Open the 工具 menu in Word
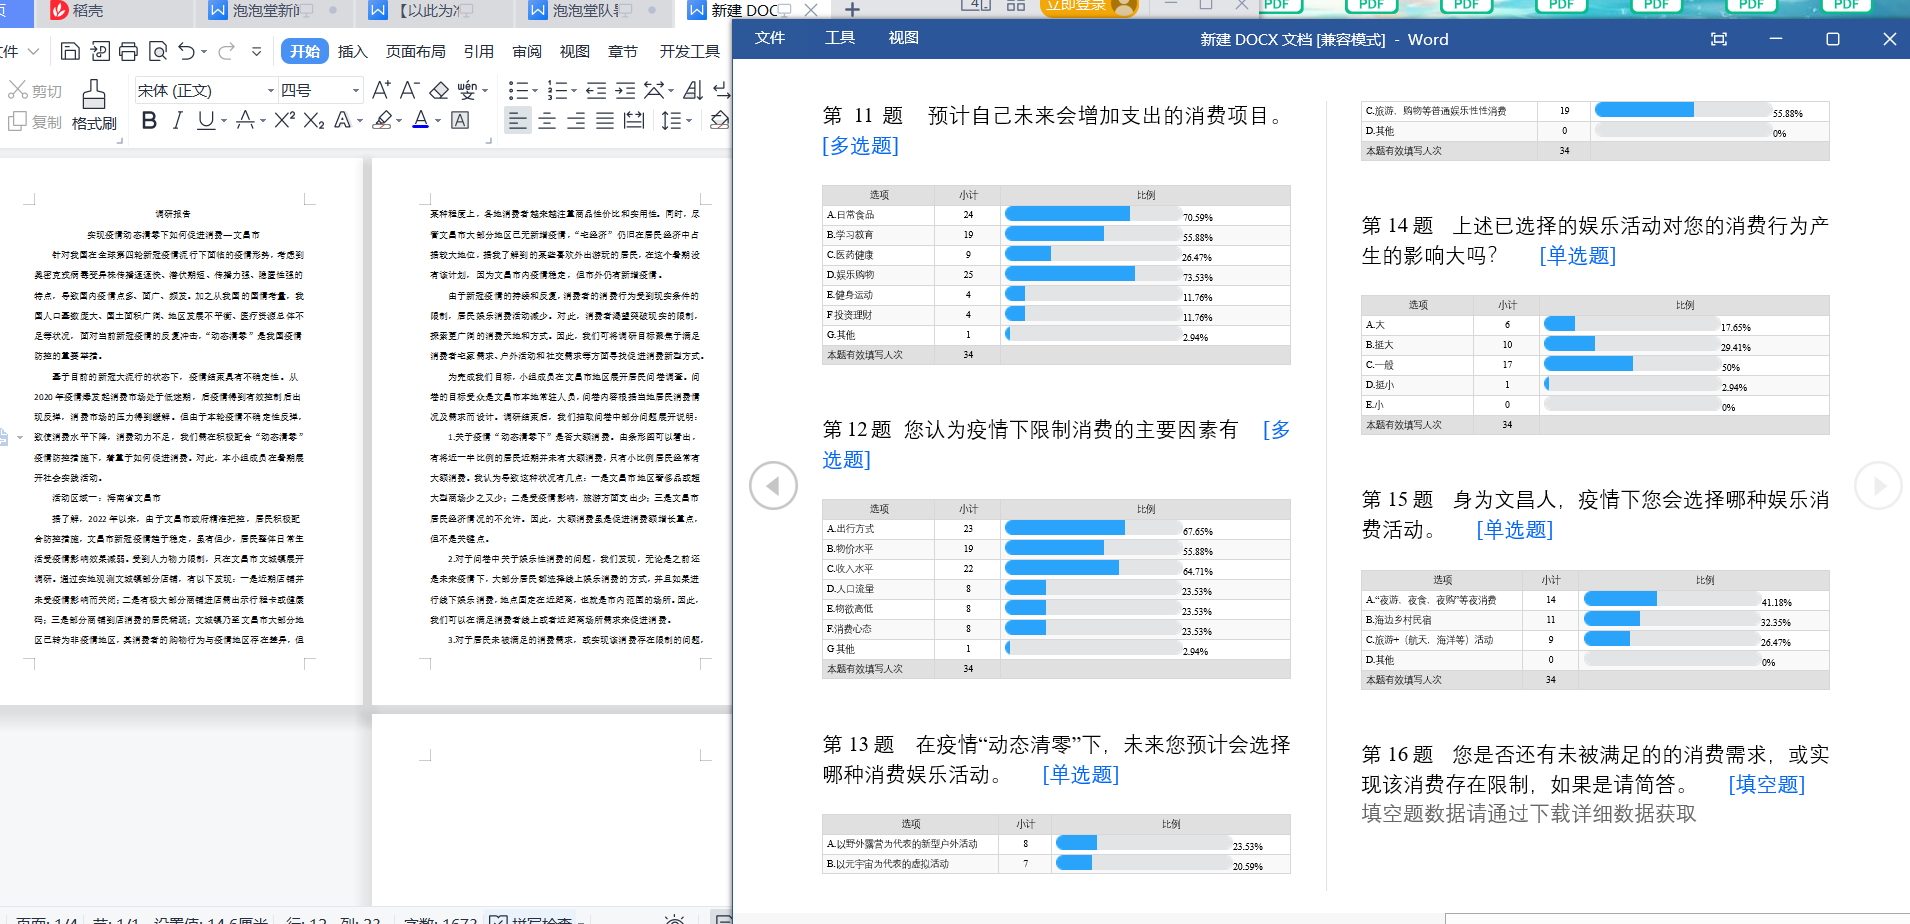 (839, 37)
